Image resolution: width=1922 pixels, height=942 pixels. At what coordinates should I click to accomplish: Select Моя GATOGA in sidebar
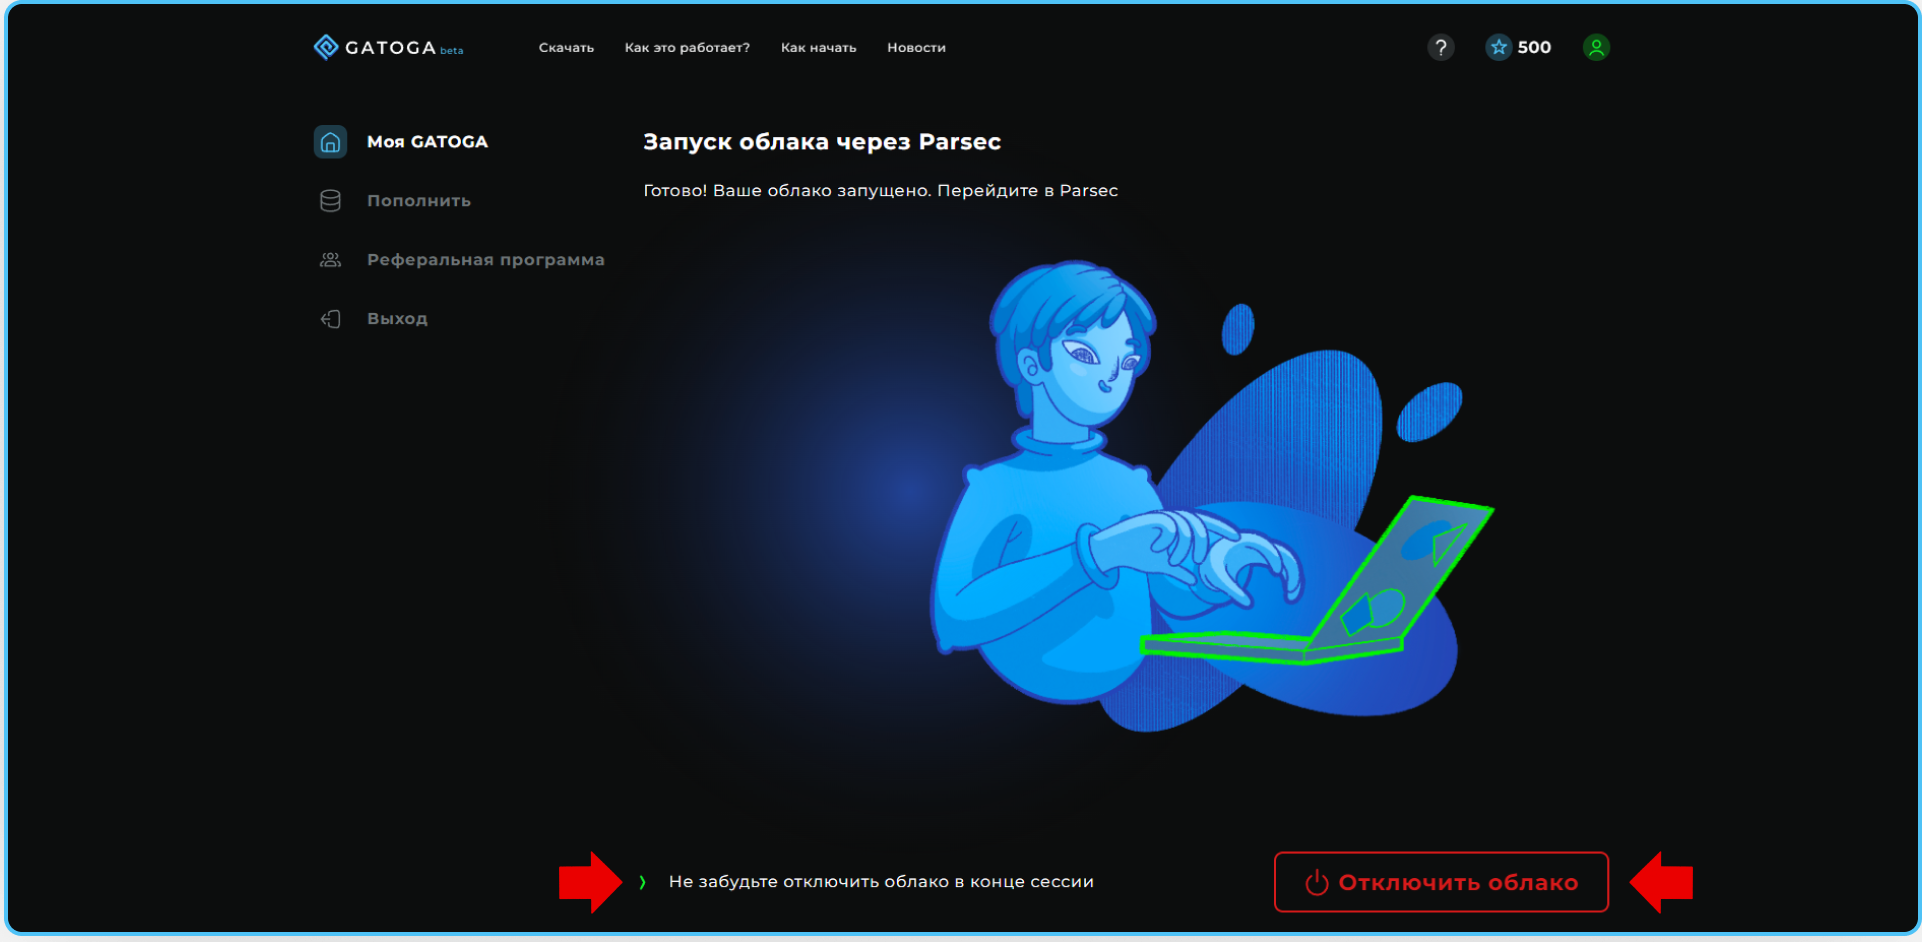pyautogui.click(x=427, y=142)
